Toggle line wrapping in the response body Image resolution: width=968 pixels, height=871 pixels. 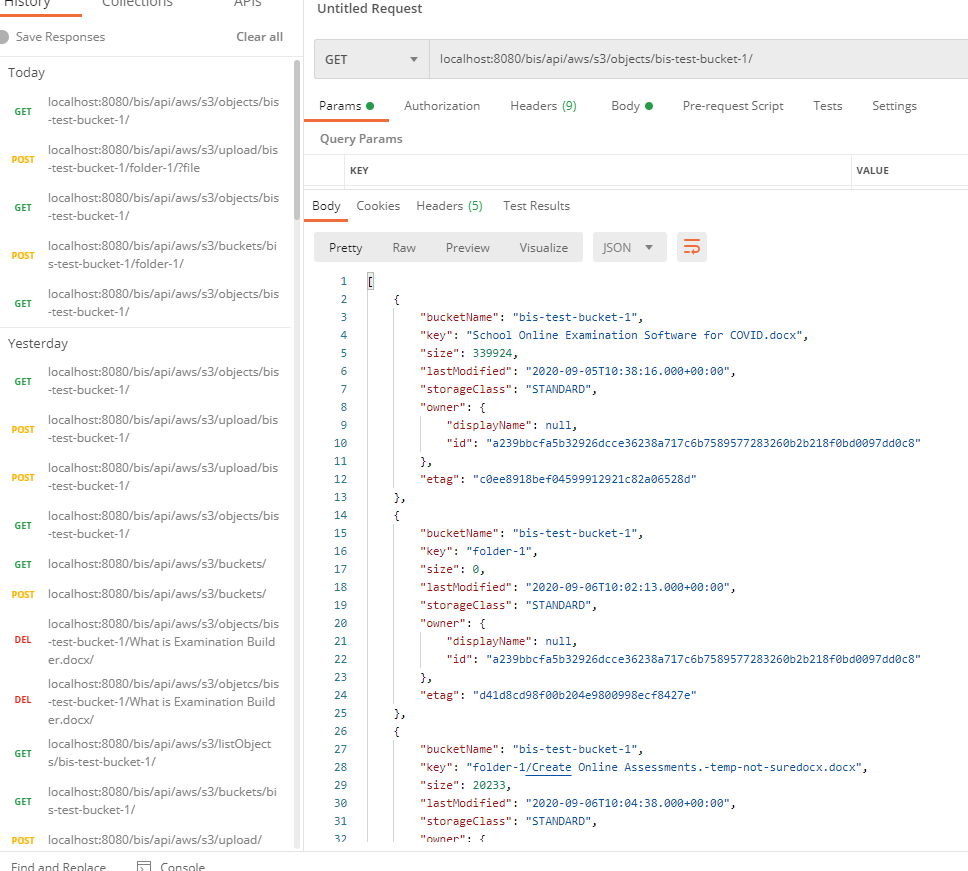coord(691,247)
